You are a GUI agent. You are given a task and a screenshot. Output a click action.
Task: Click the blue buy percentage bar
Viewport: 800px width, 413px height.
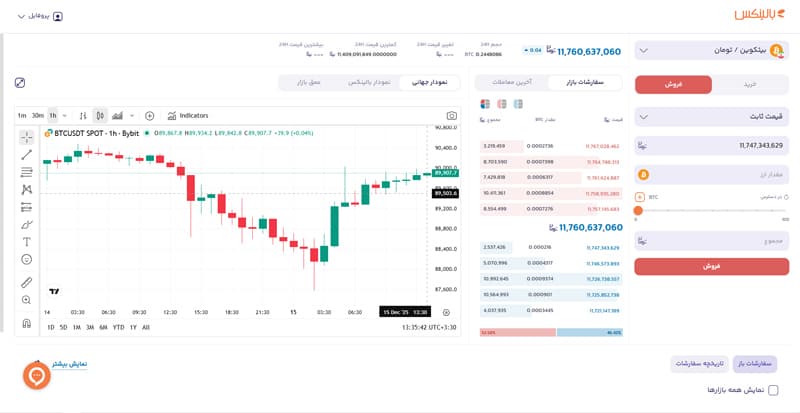tap(590, 332)
